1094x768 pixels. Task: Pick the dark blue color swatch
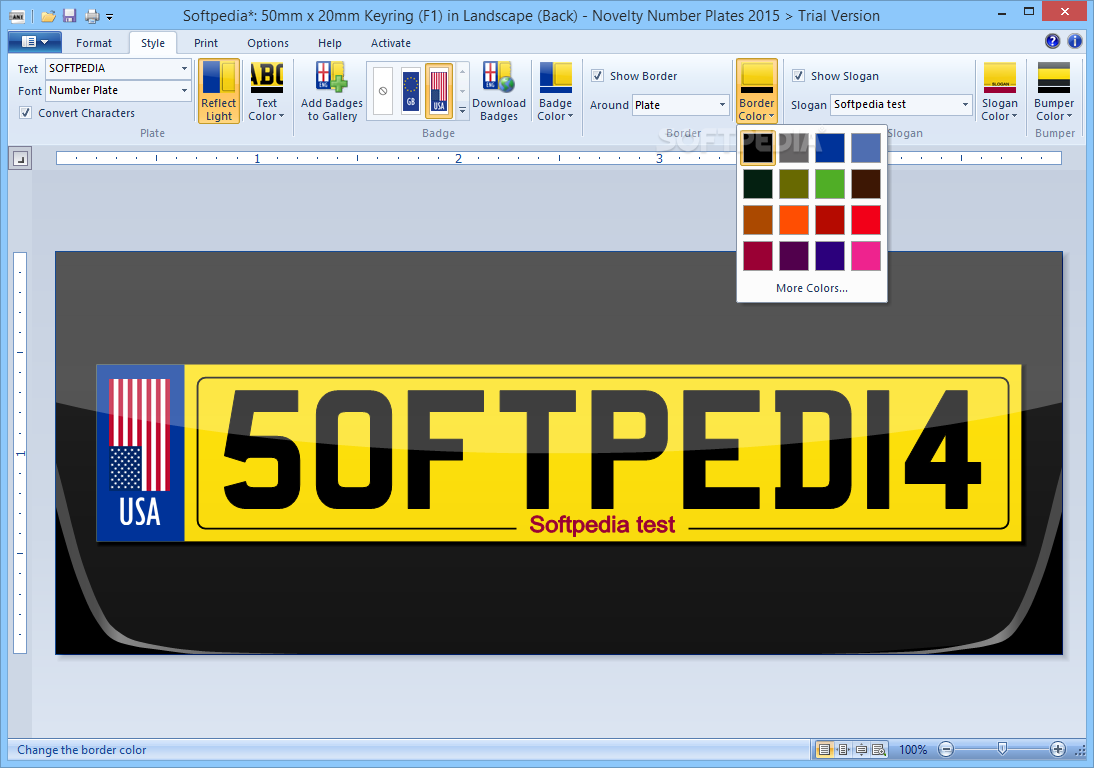tap(830, 148)
